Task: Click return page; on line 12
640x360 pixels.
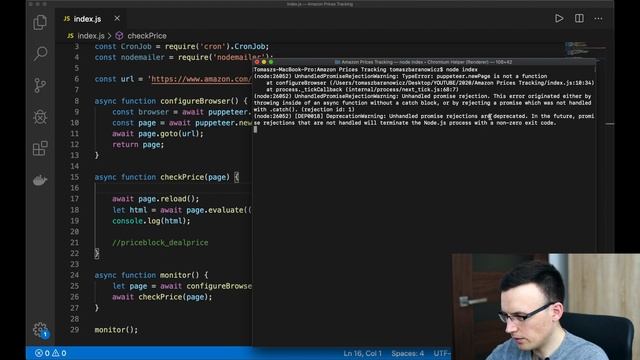Action: point(138,144)
